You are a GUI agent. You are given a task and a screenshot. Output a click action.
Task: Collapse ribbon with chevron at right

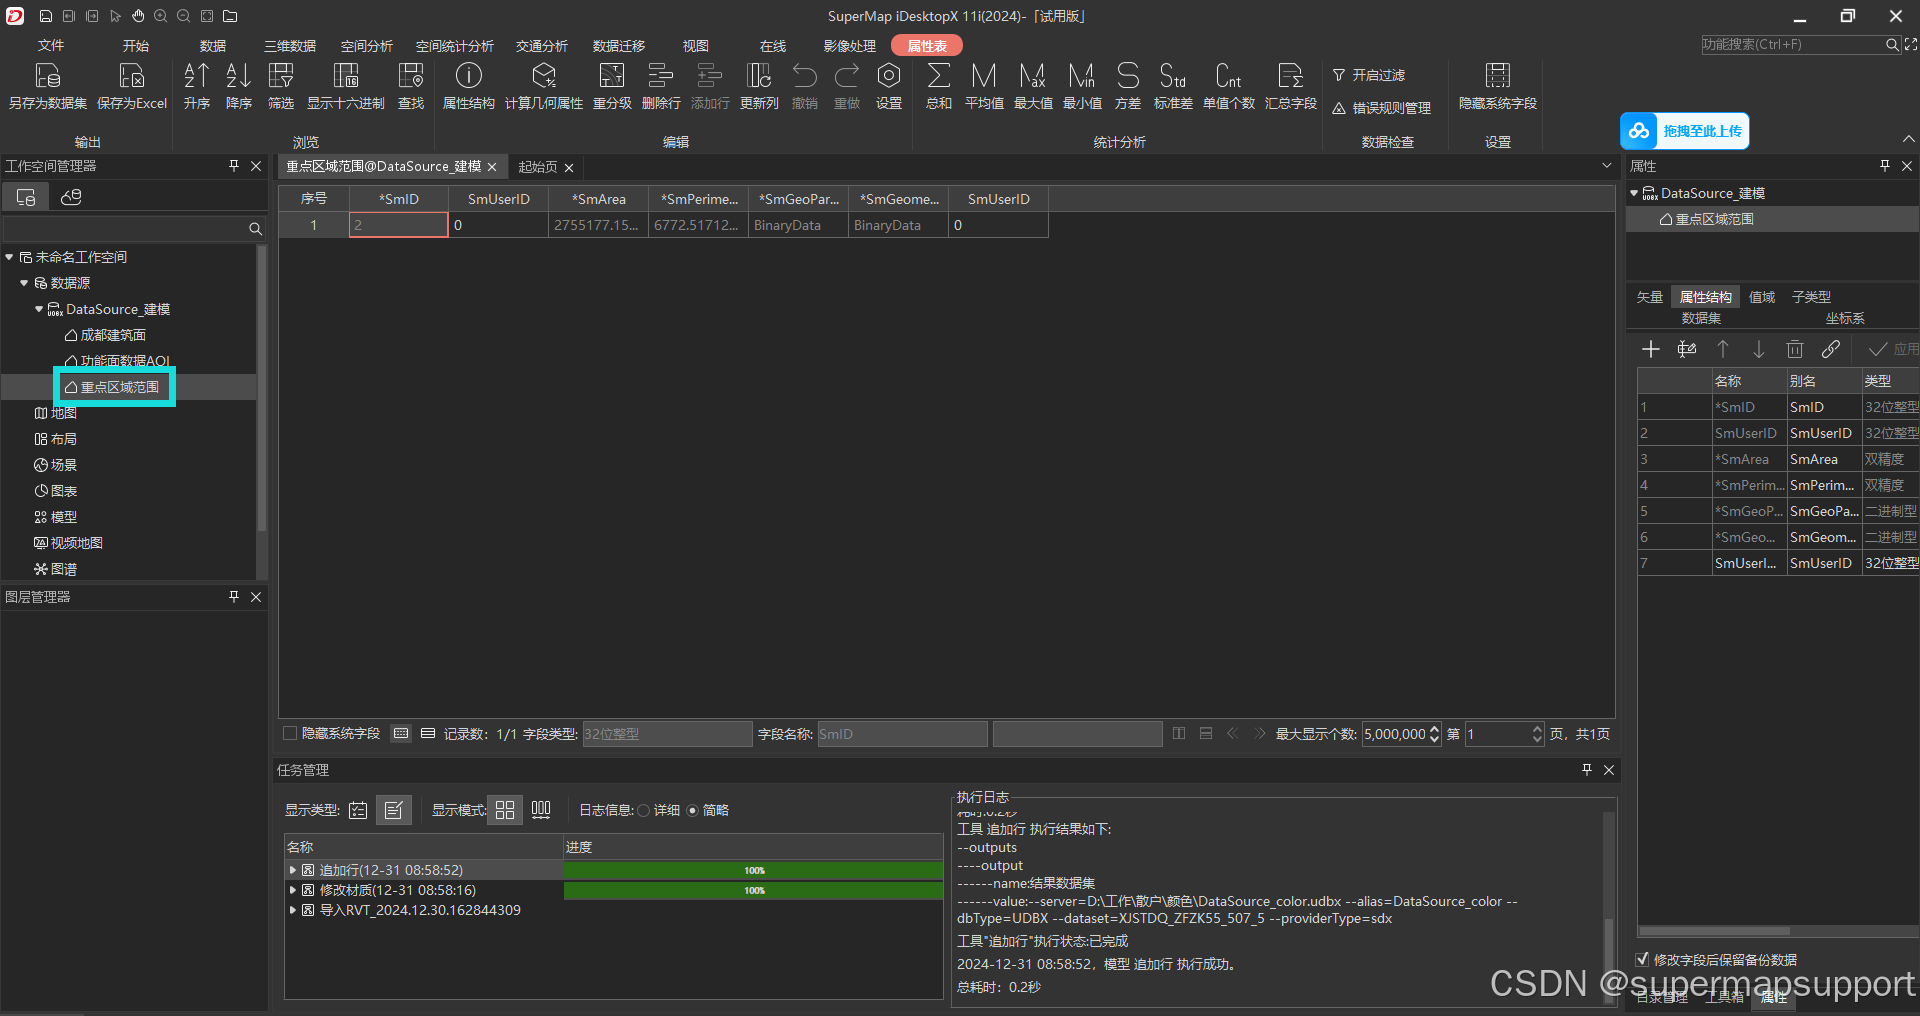1908,139
